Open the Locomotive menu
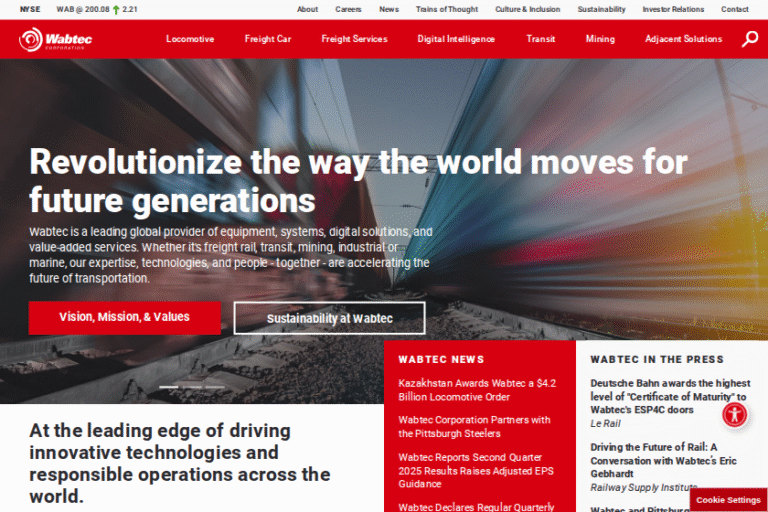768x512 pixels. pyautogui.click(x=190, y=39)
